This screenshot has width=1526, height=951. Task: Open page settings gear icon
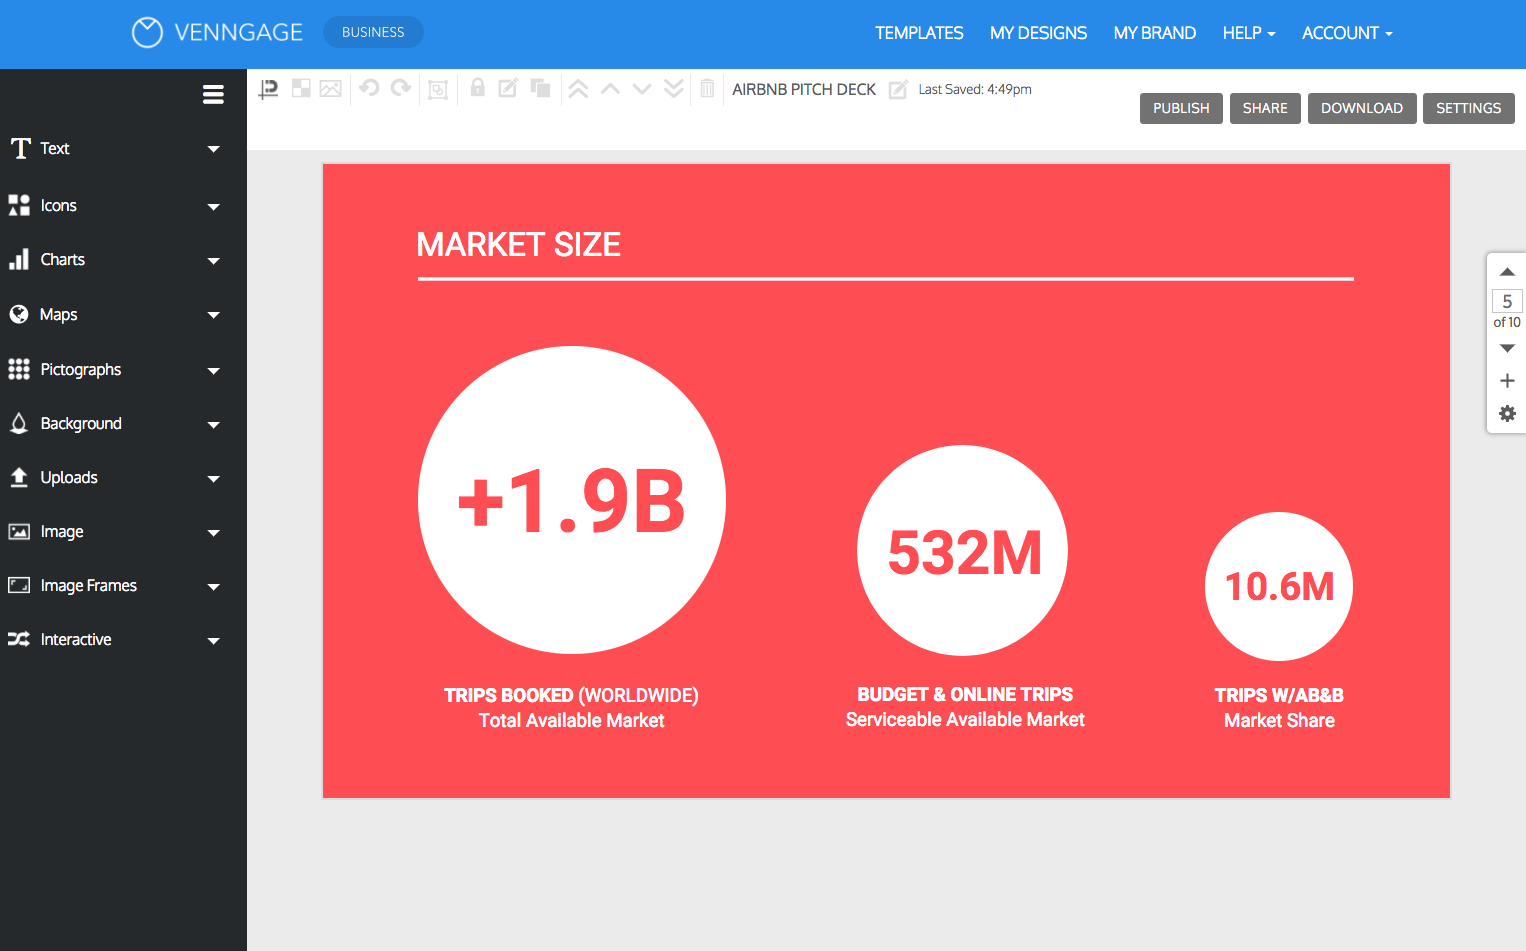(x=1507, y=414)
